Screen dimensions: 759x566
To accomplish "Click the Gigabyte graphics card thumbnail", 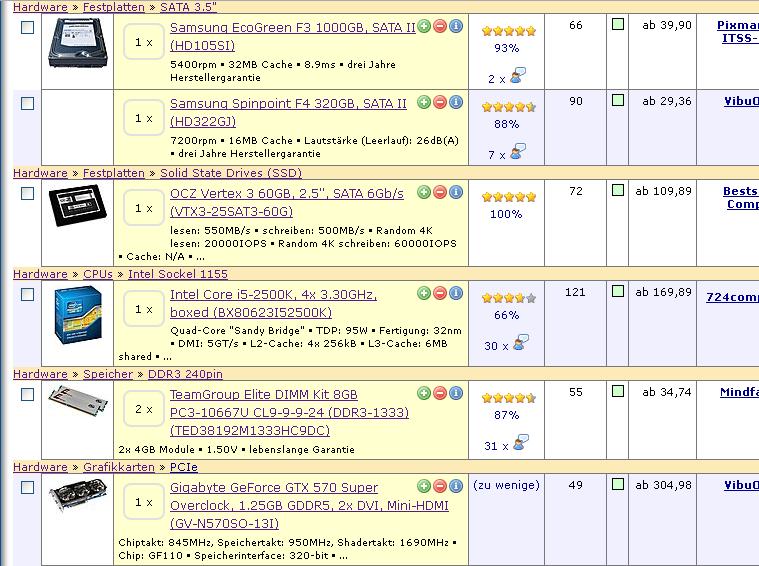I will (x=77, y=495).
